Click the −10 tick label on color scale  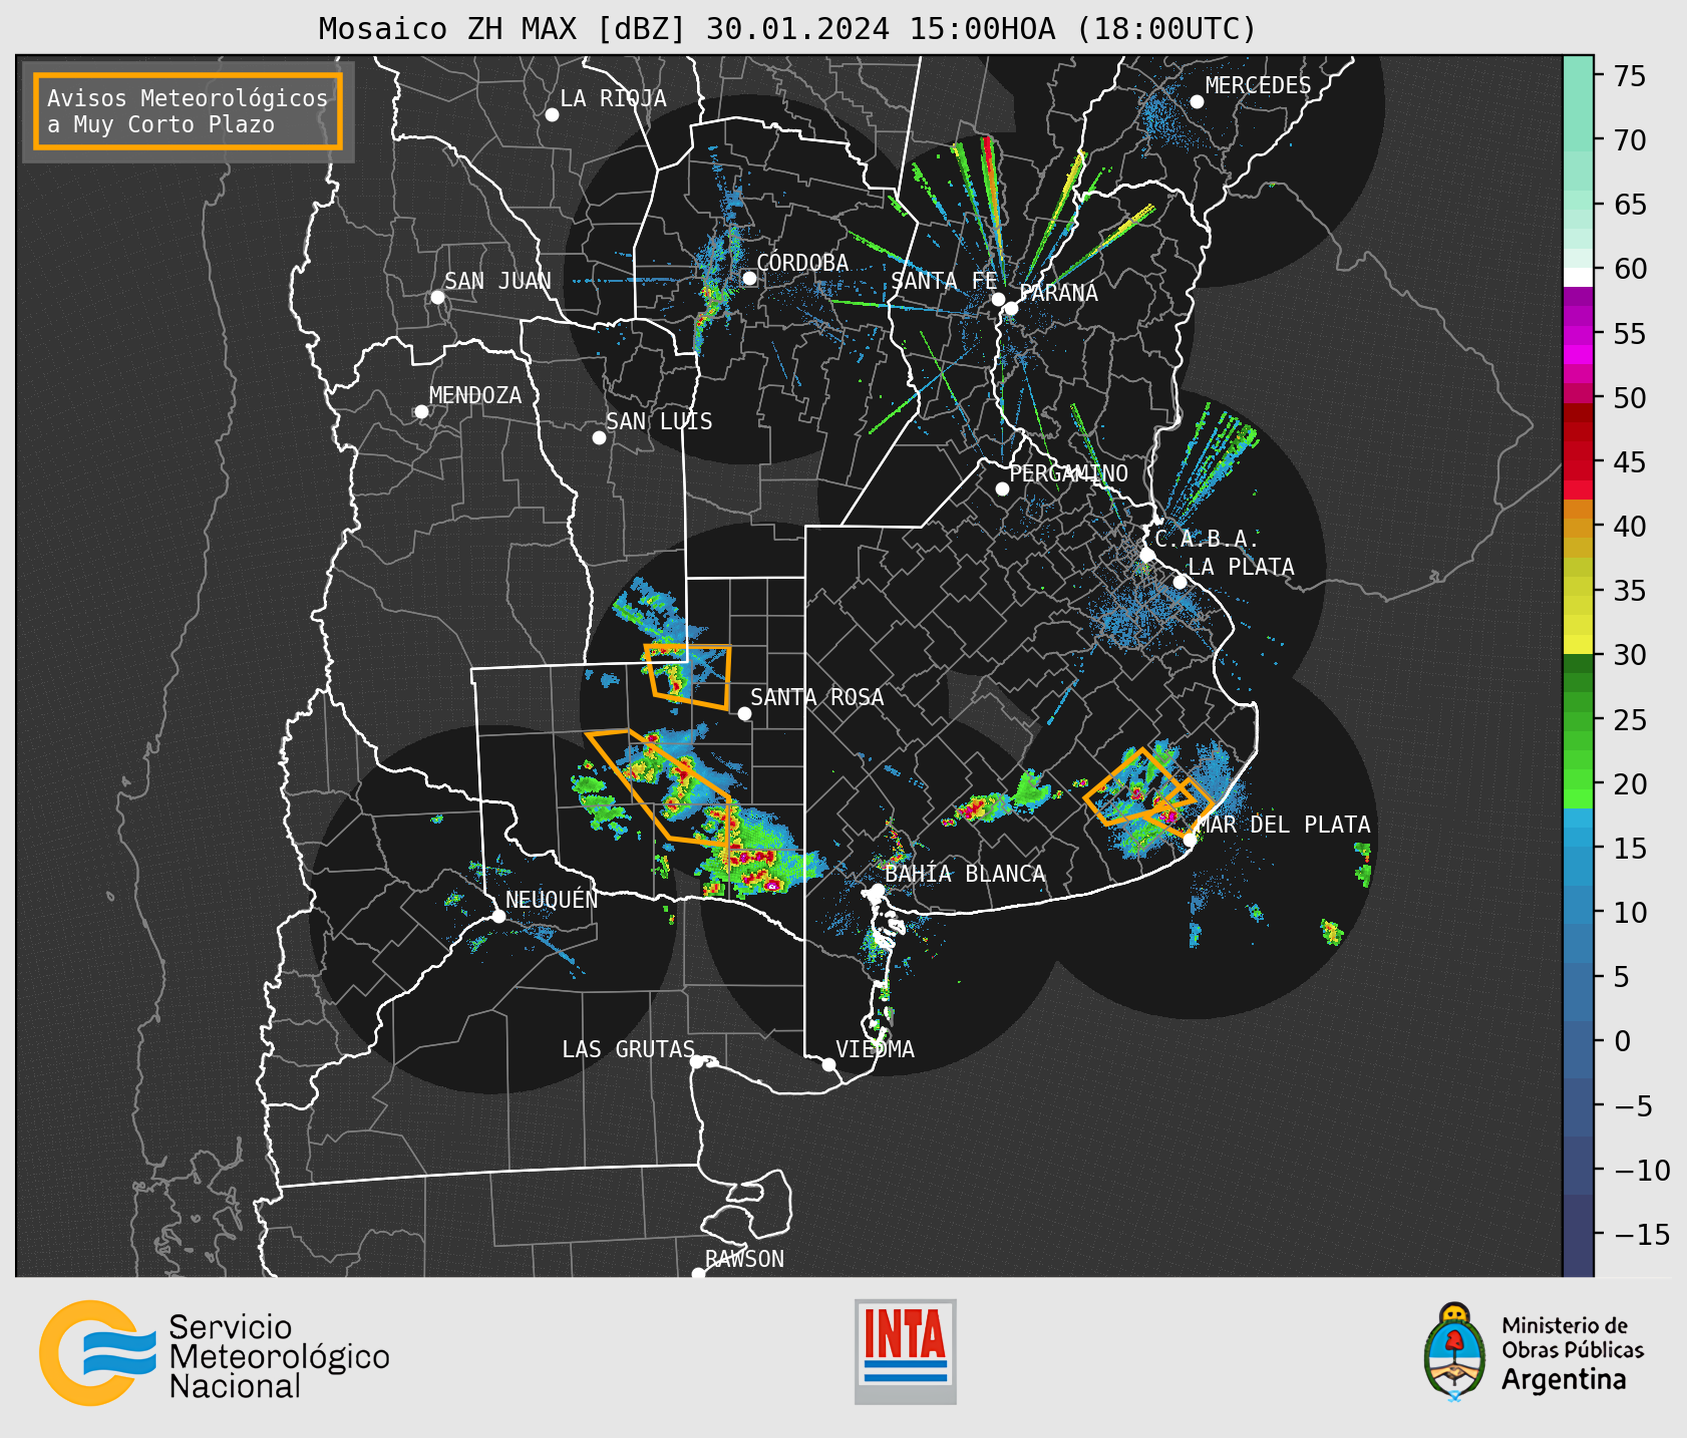coord(1641,1170)
